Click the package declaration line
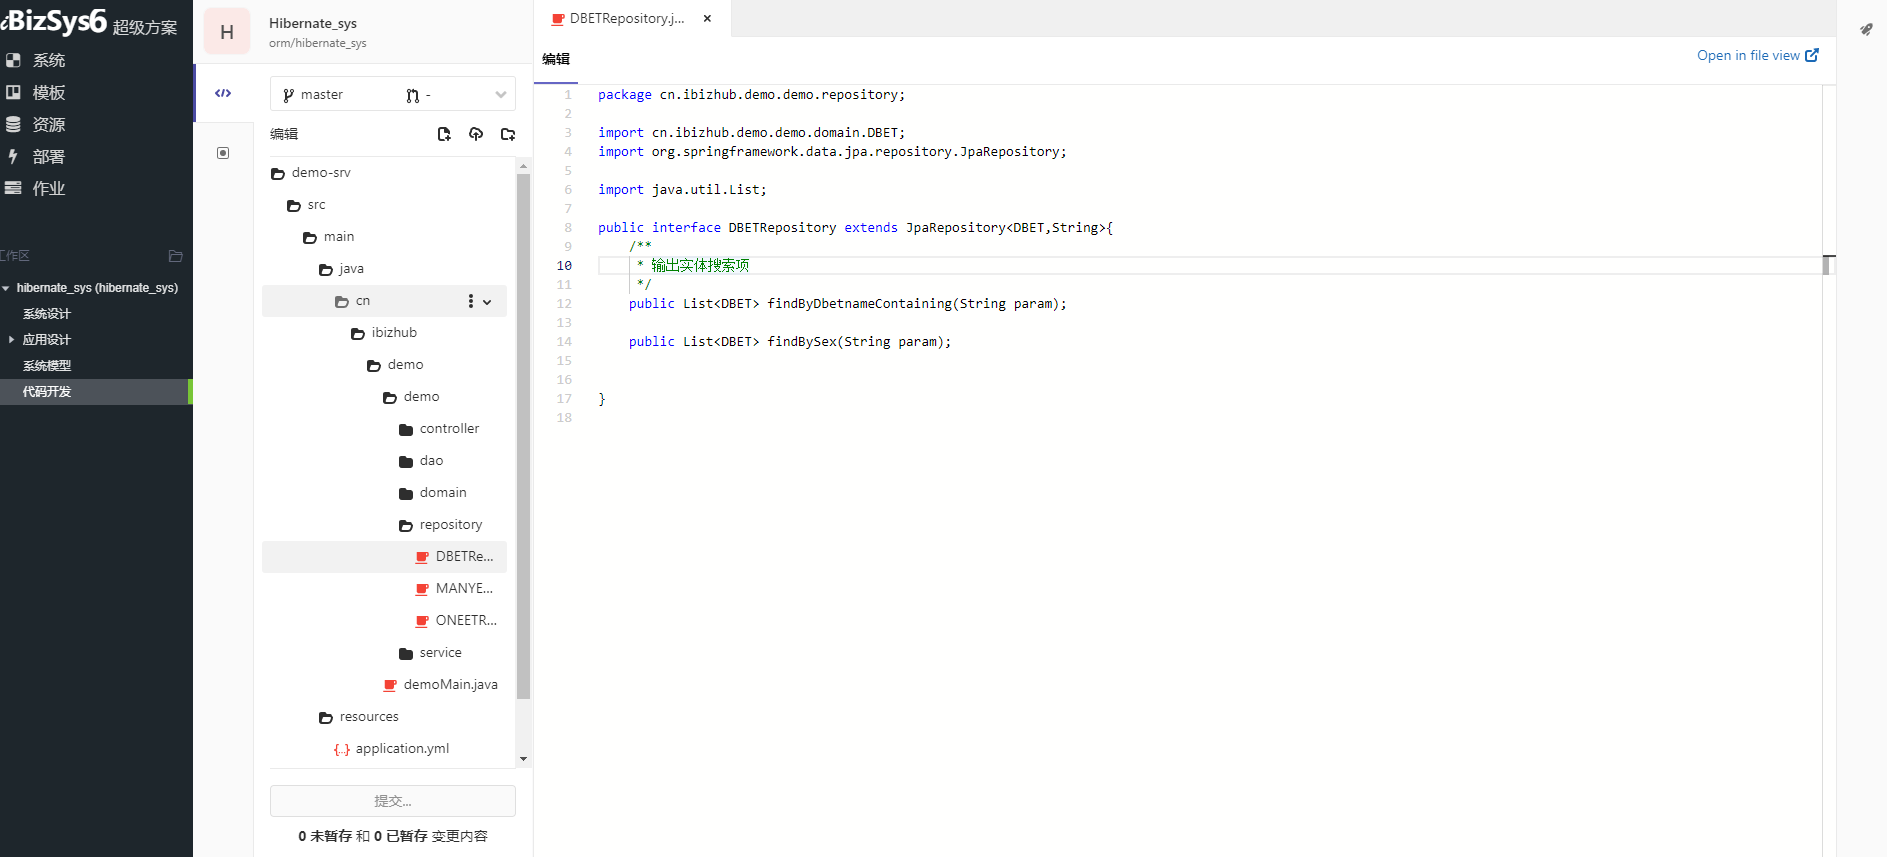The width and height of the screenshot is (1887, 857). click(x=751, y=95)
